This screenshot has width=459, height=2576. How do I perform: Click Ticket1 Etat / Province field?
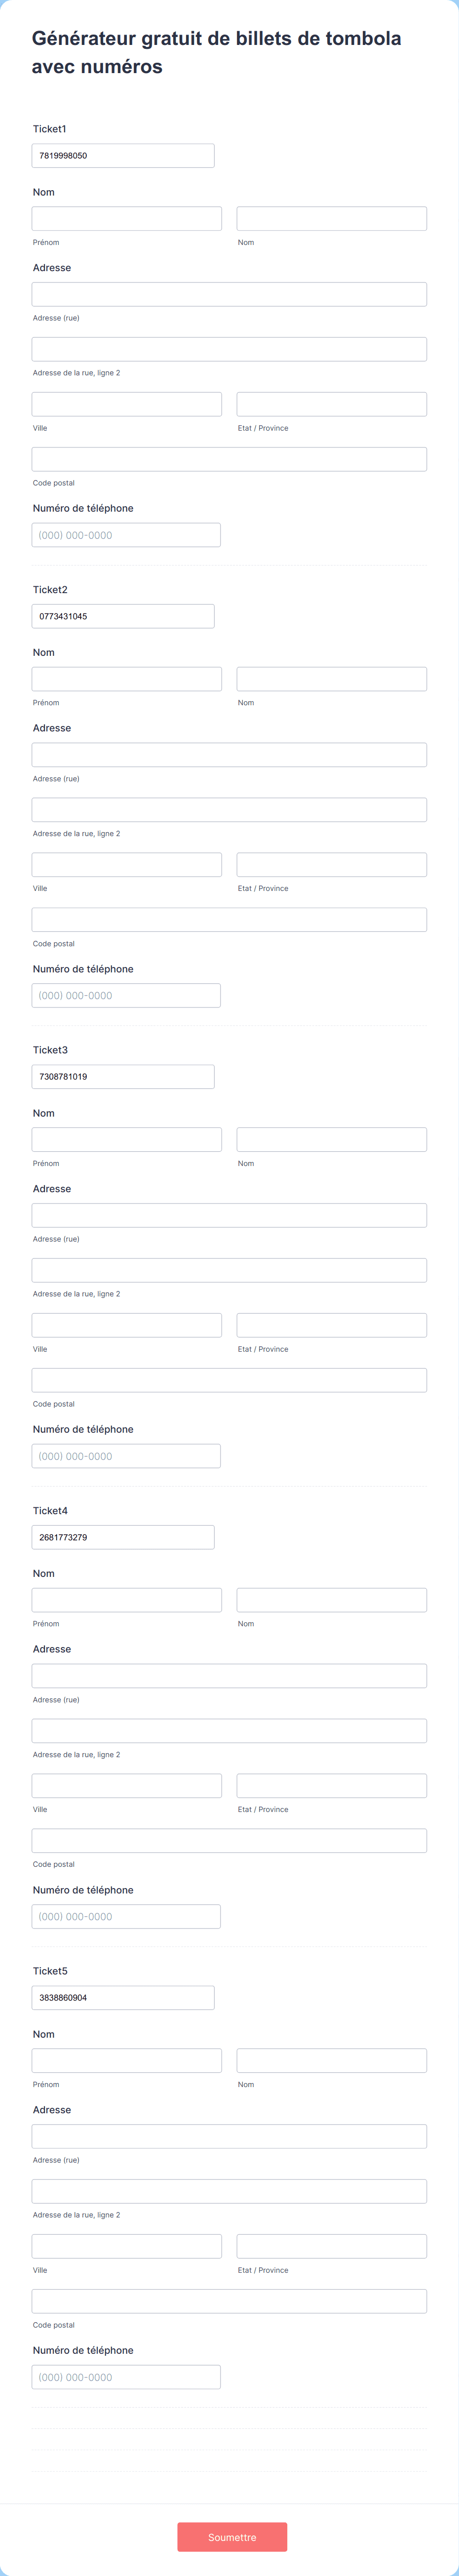[332, 404]
